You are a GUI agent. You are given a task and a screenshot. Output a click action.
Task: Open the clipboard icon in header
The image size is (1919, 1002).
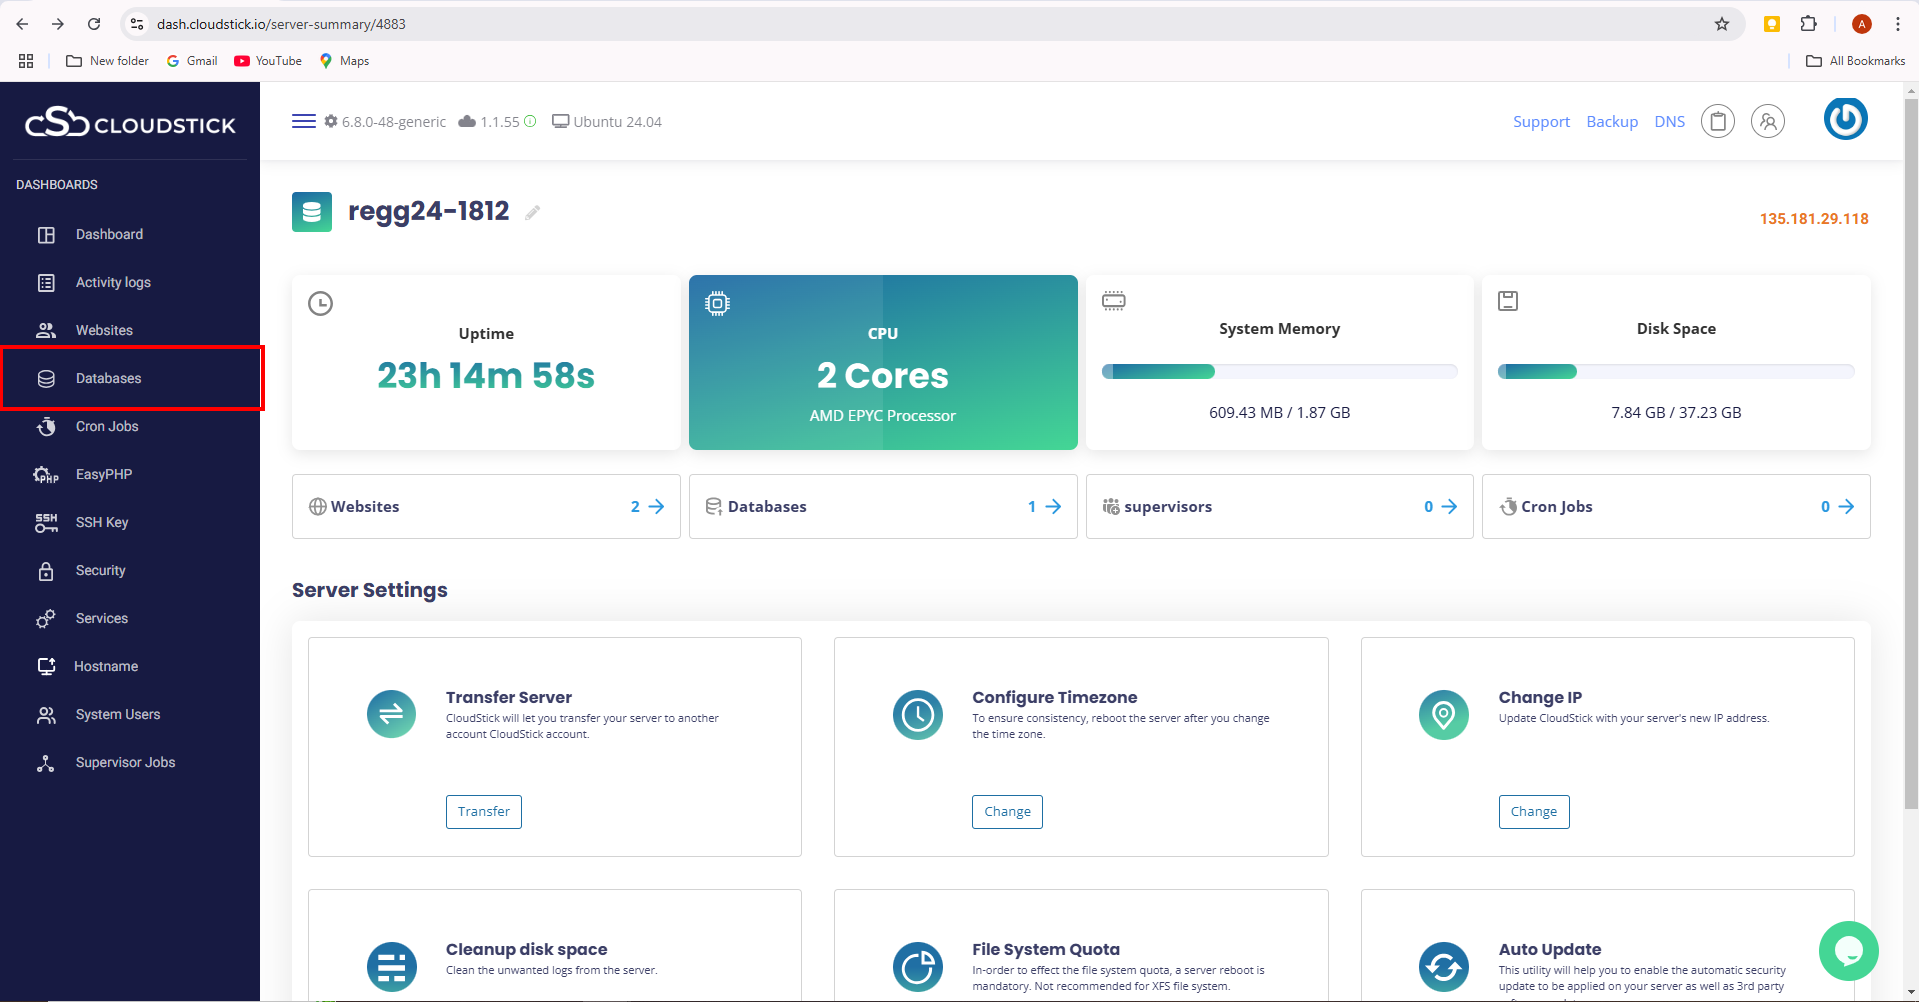point(1717,122)
